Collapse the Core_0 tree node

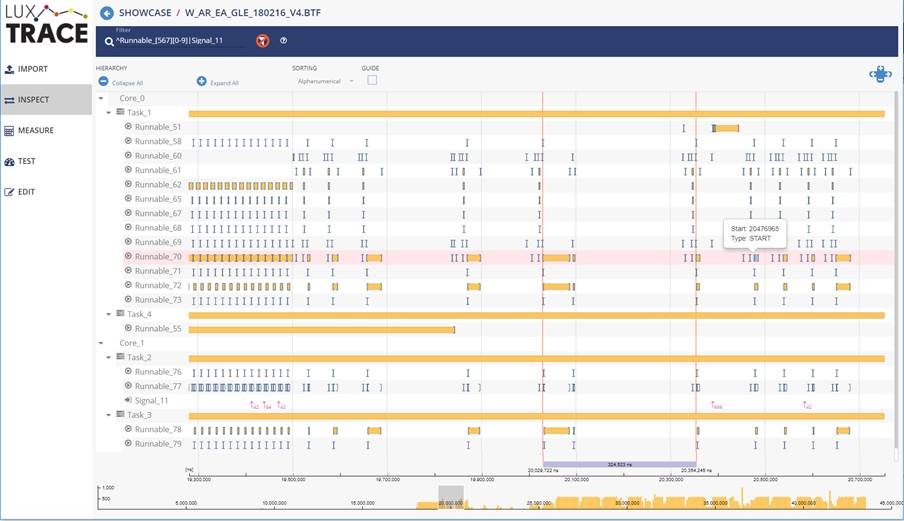click(x=100, y=98)
